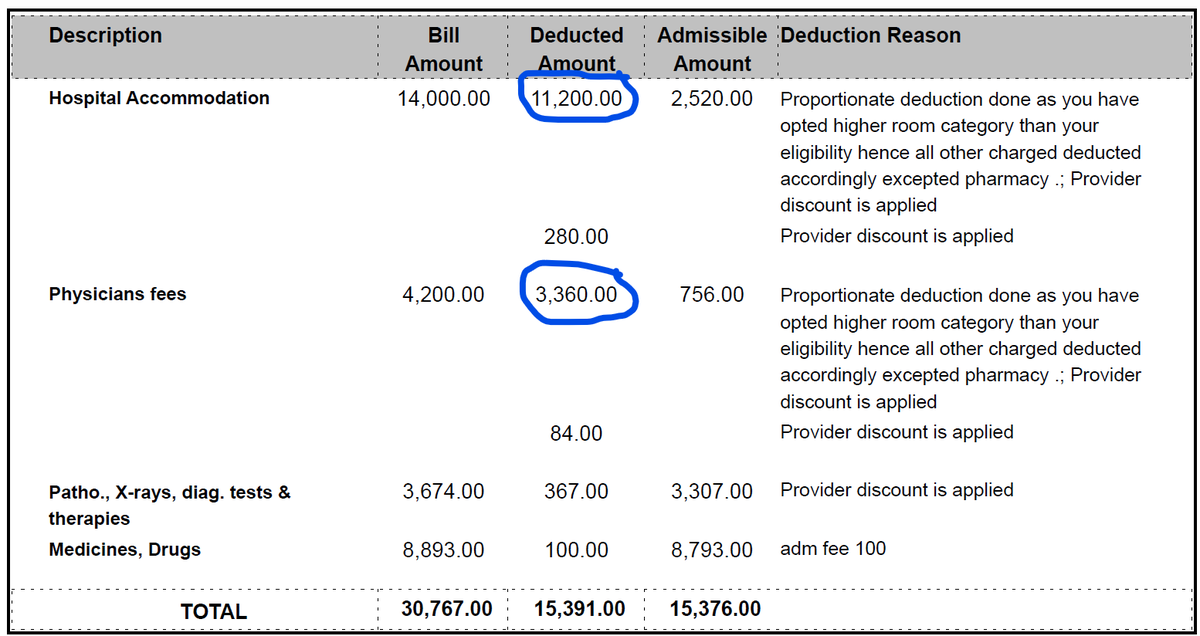Click Physicians fees proportionate deduction reason text
The height and width of the screenshot is (636, 1200).
tap(961, 348)
